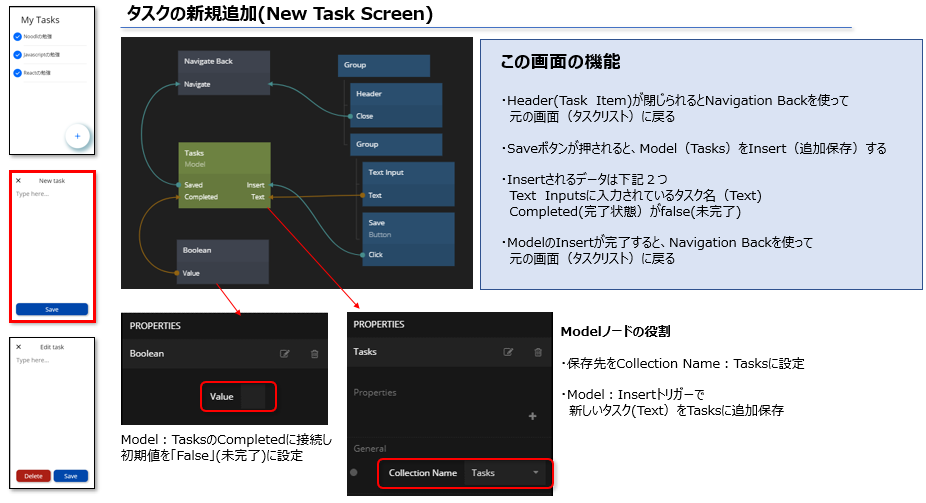Click the Tasks title in properties panel
Image resolution: width=926 pixels, height=503 pixels.
365,352
